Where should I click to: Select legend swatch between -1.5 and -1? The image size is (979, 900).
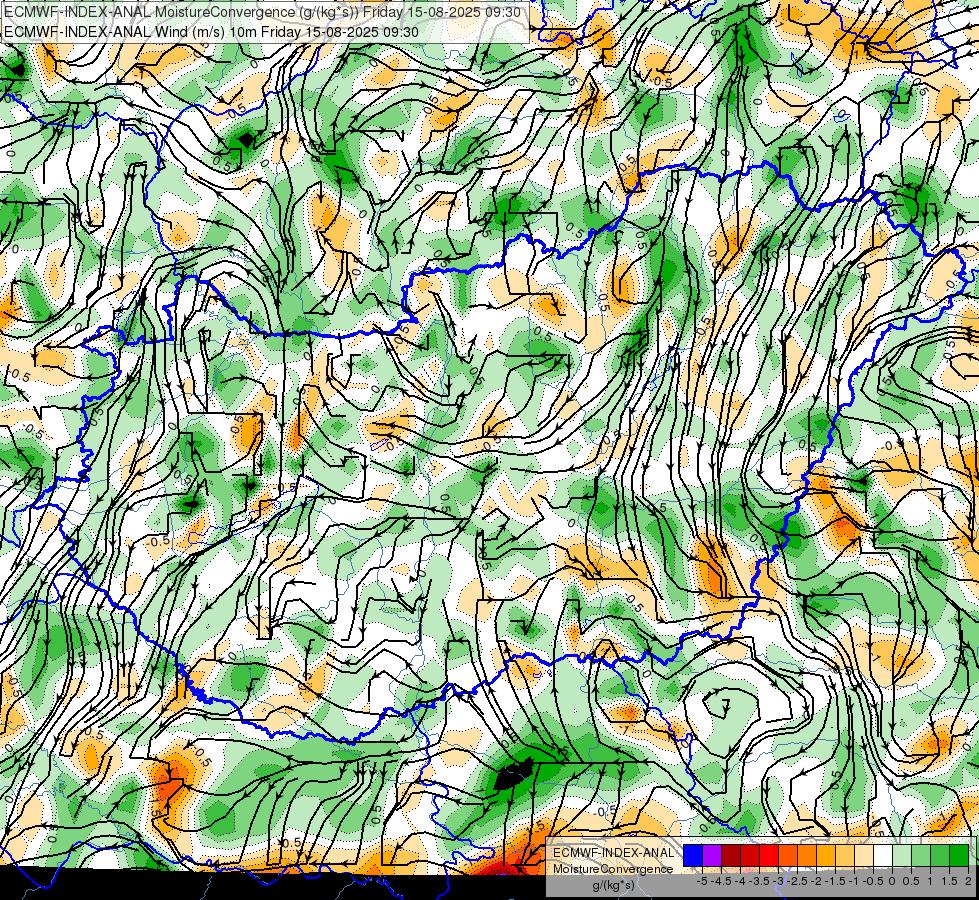(x=845, y=856)
